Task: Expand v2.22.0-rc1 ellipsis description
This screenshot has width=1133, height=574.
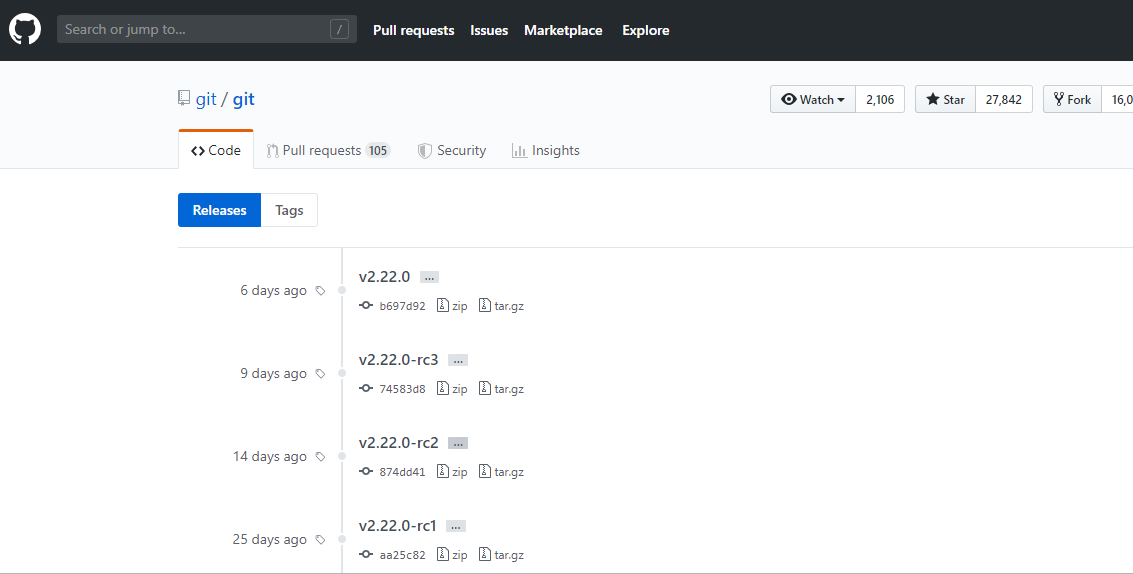Action: (456, 526)
